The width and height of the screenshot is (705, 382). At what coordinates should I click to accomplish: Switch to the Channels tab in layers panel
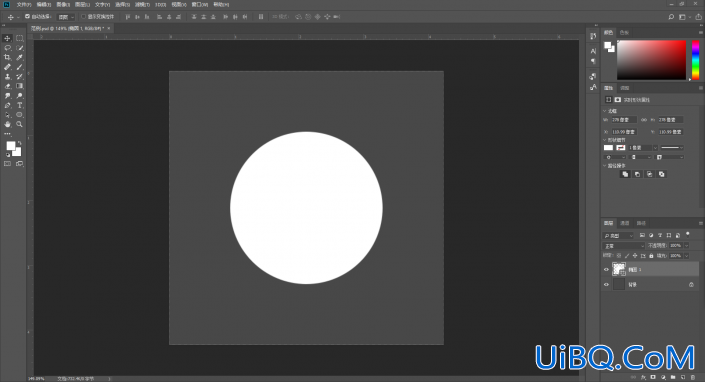625,223
